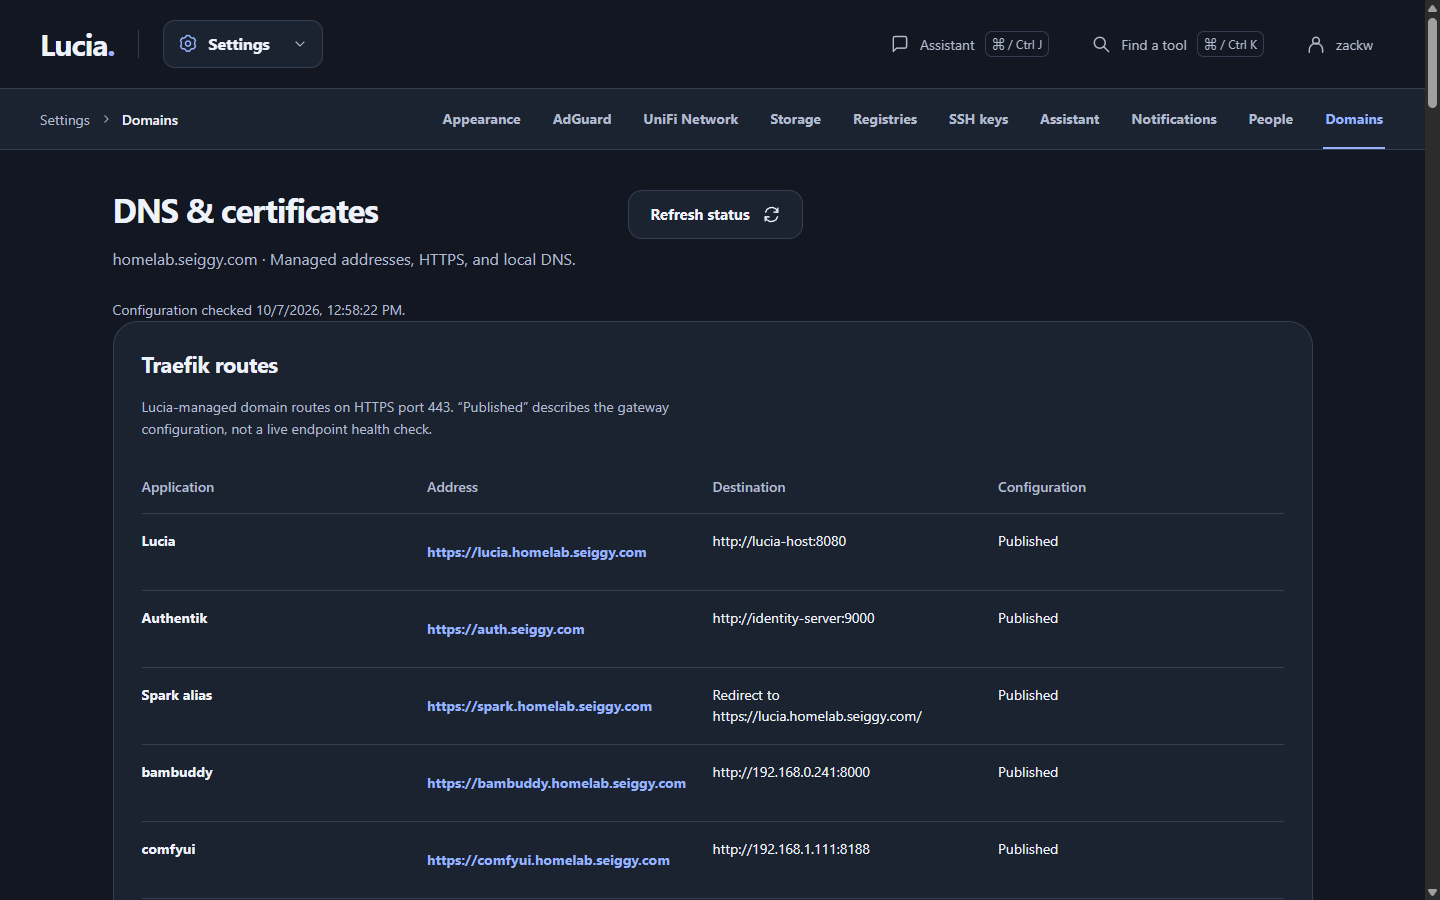
Task: Click the Redirect to lucia.homelab destination
Action: point(817,706)
